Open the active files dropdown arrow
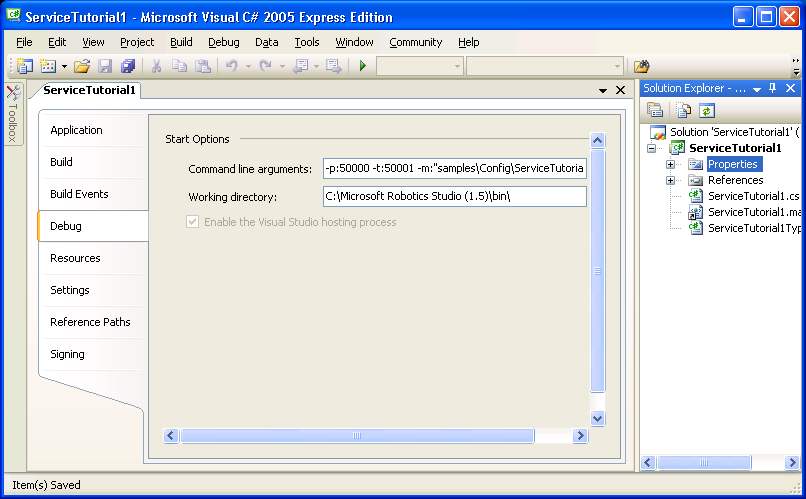 pos(603,90)
